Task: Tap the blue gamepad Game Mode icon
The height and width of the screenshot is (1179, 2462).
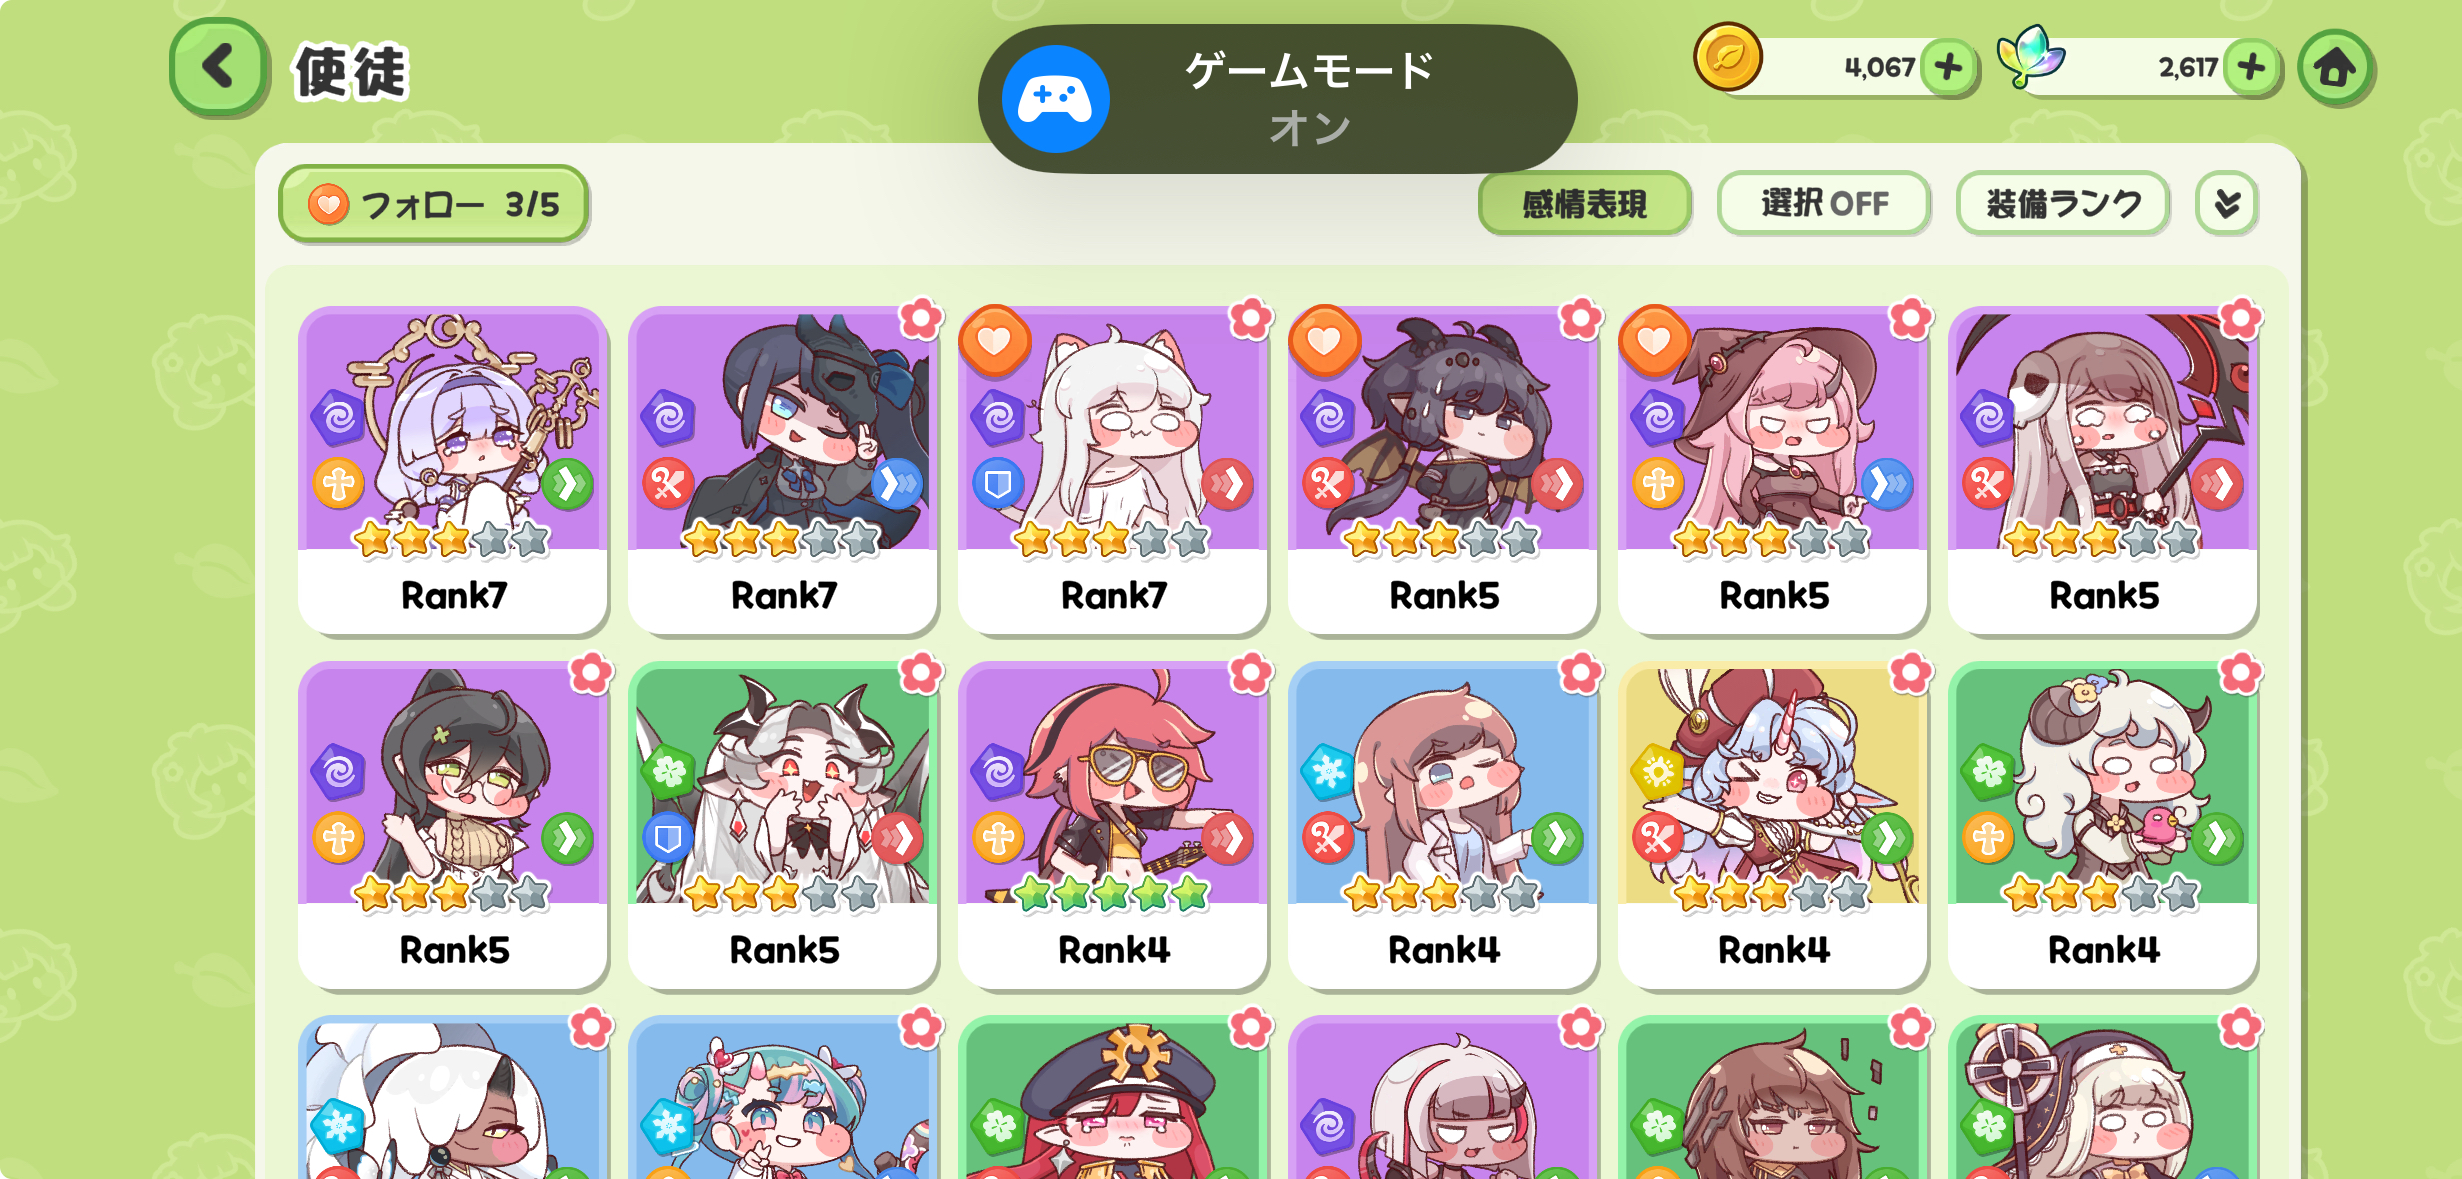Action: [x=1056, y=99]
